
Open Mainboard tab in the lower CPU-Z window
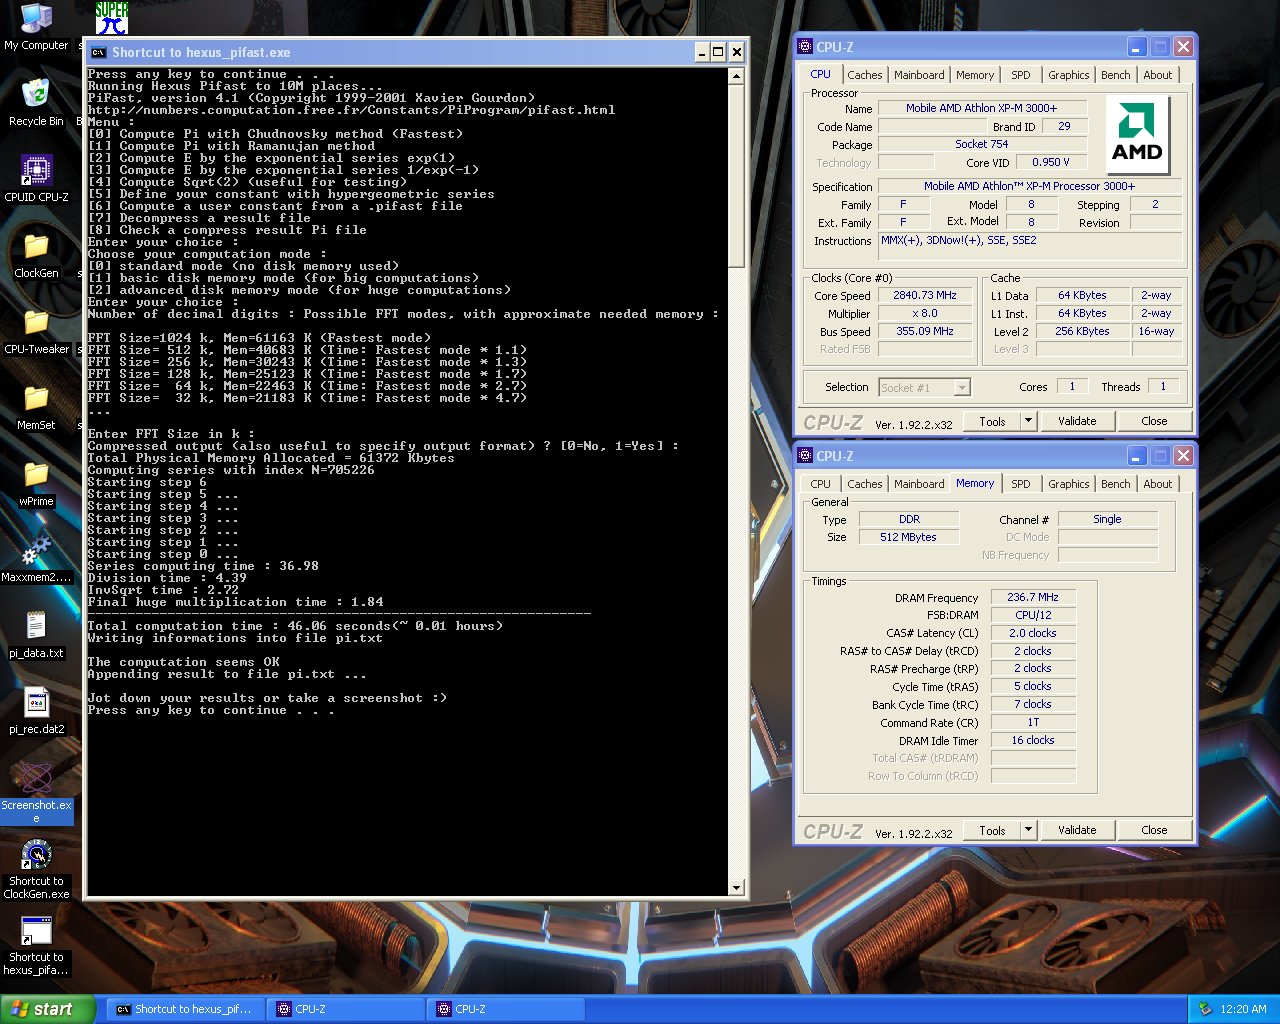pyautogui.click(x=919, y=484)
